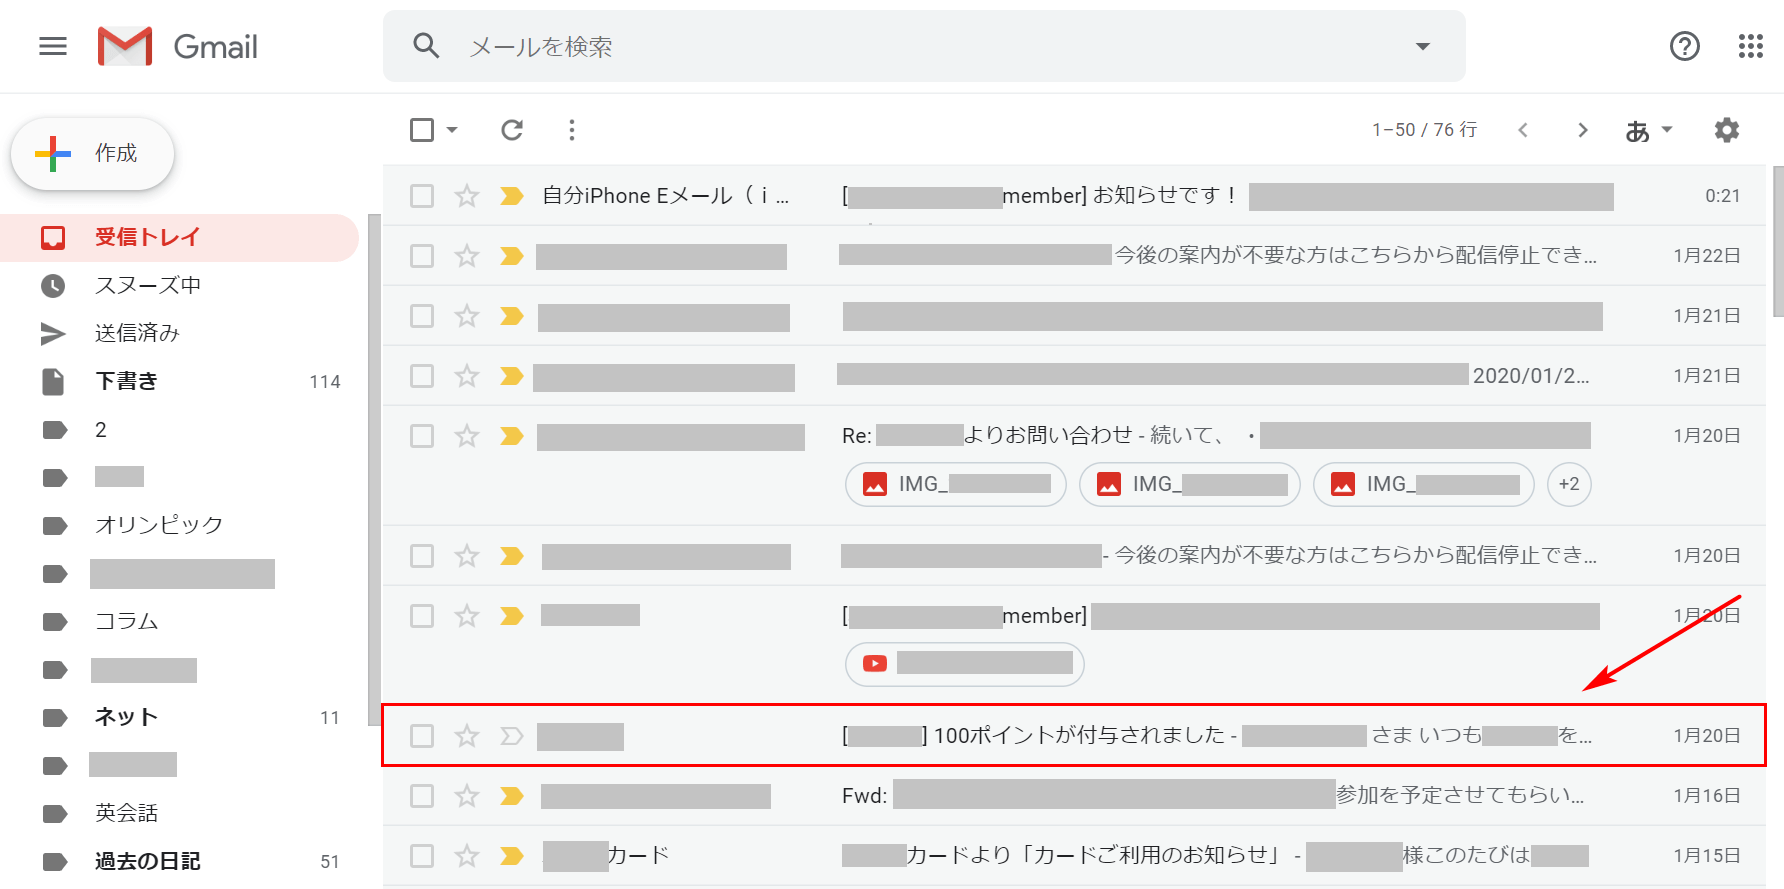Open the 100ポイントが付与されました email
This screenshot has height=889, width=1784.
pos(1074,736)
